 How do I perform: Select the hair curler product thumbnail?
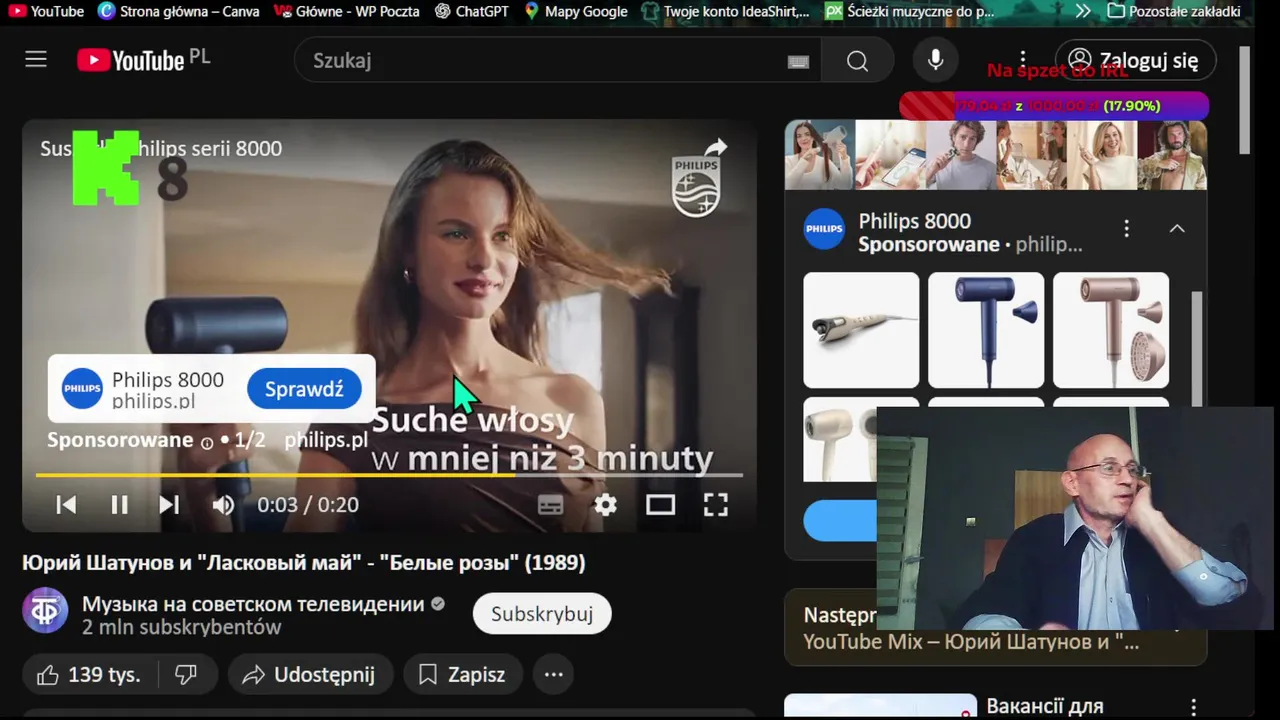tap(861, 330)
